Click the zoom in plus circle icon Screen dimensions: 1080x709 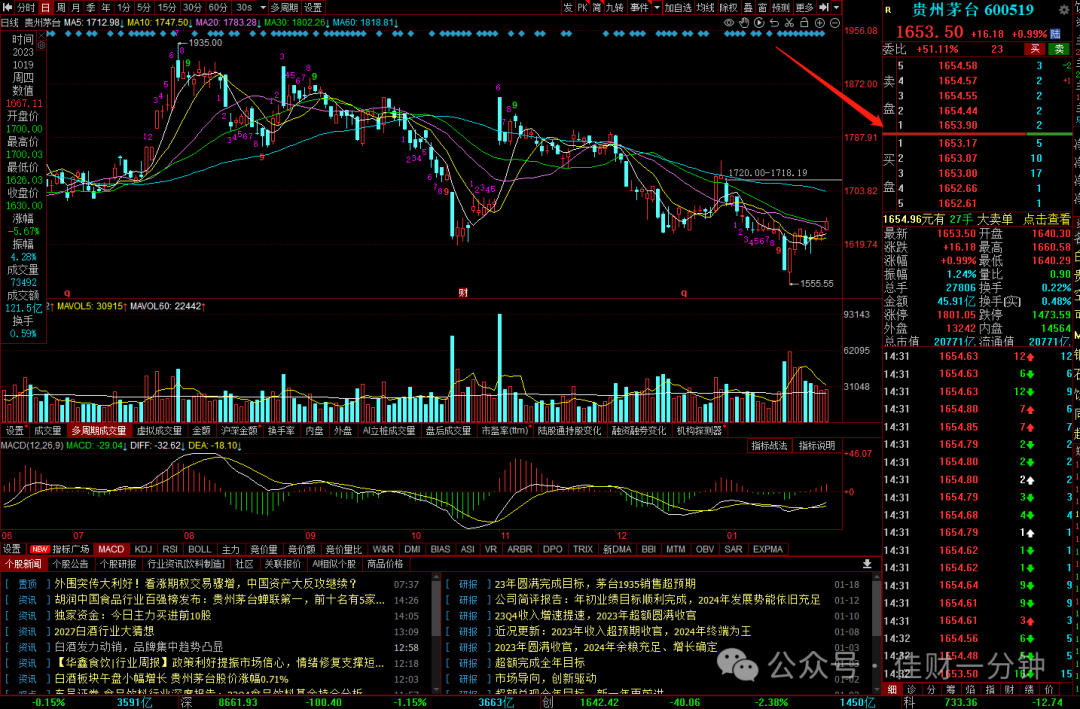(x=820, y=23)
